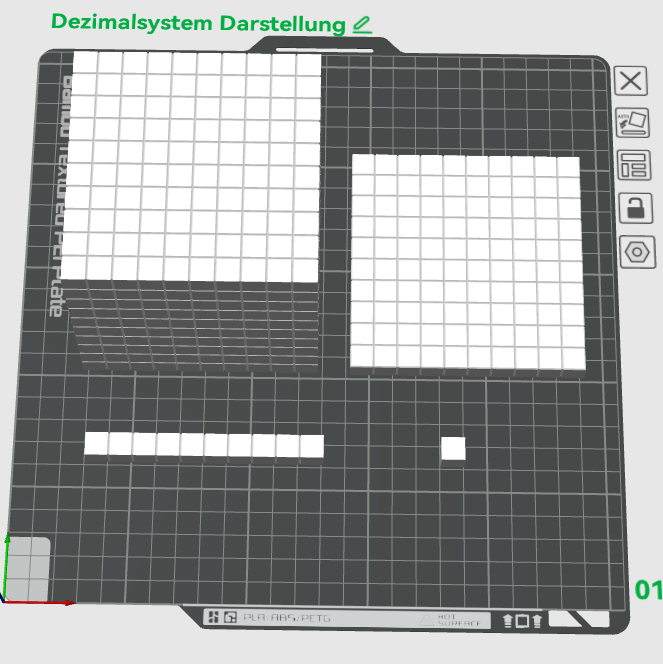Auto-orient objects using the plate icon
The height and width of the screenshot is (664, 663).
(632, 122)
